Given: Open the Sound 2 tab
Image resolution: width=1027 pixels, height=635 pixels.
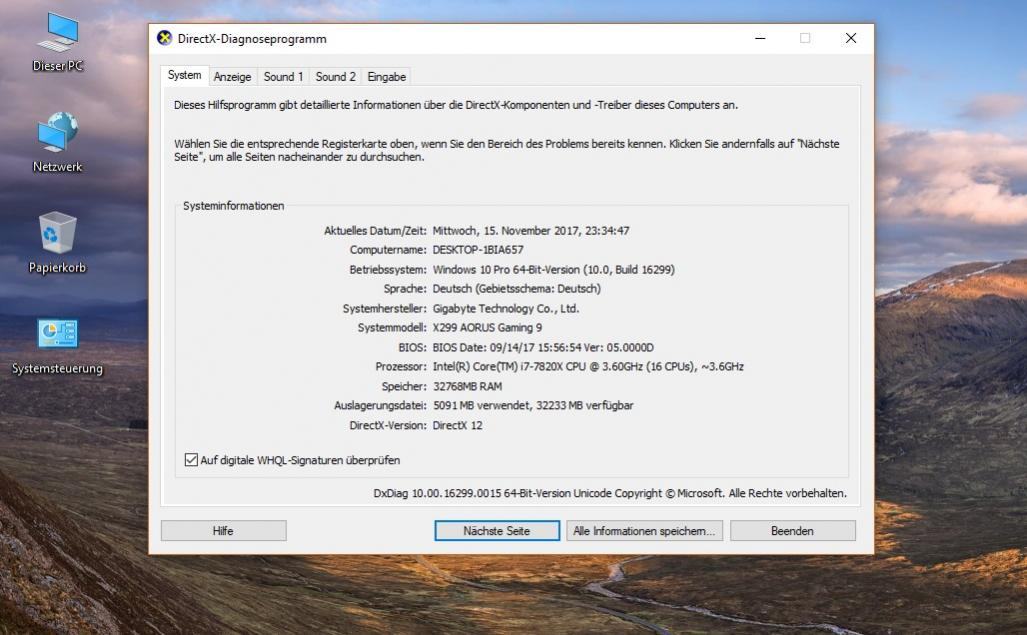Looking at the screenshot, I should [x=335, y=77].
